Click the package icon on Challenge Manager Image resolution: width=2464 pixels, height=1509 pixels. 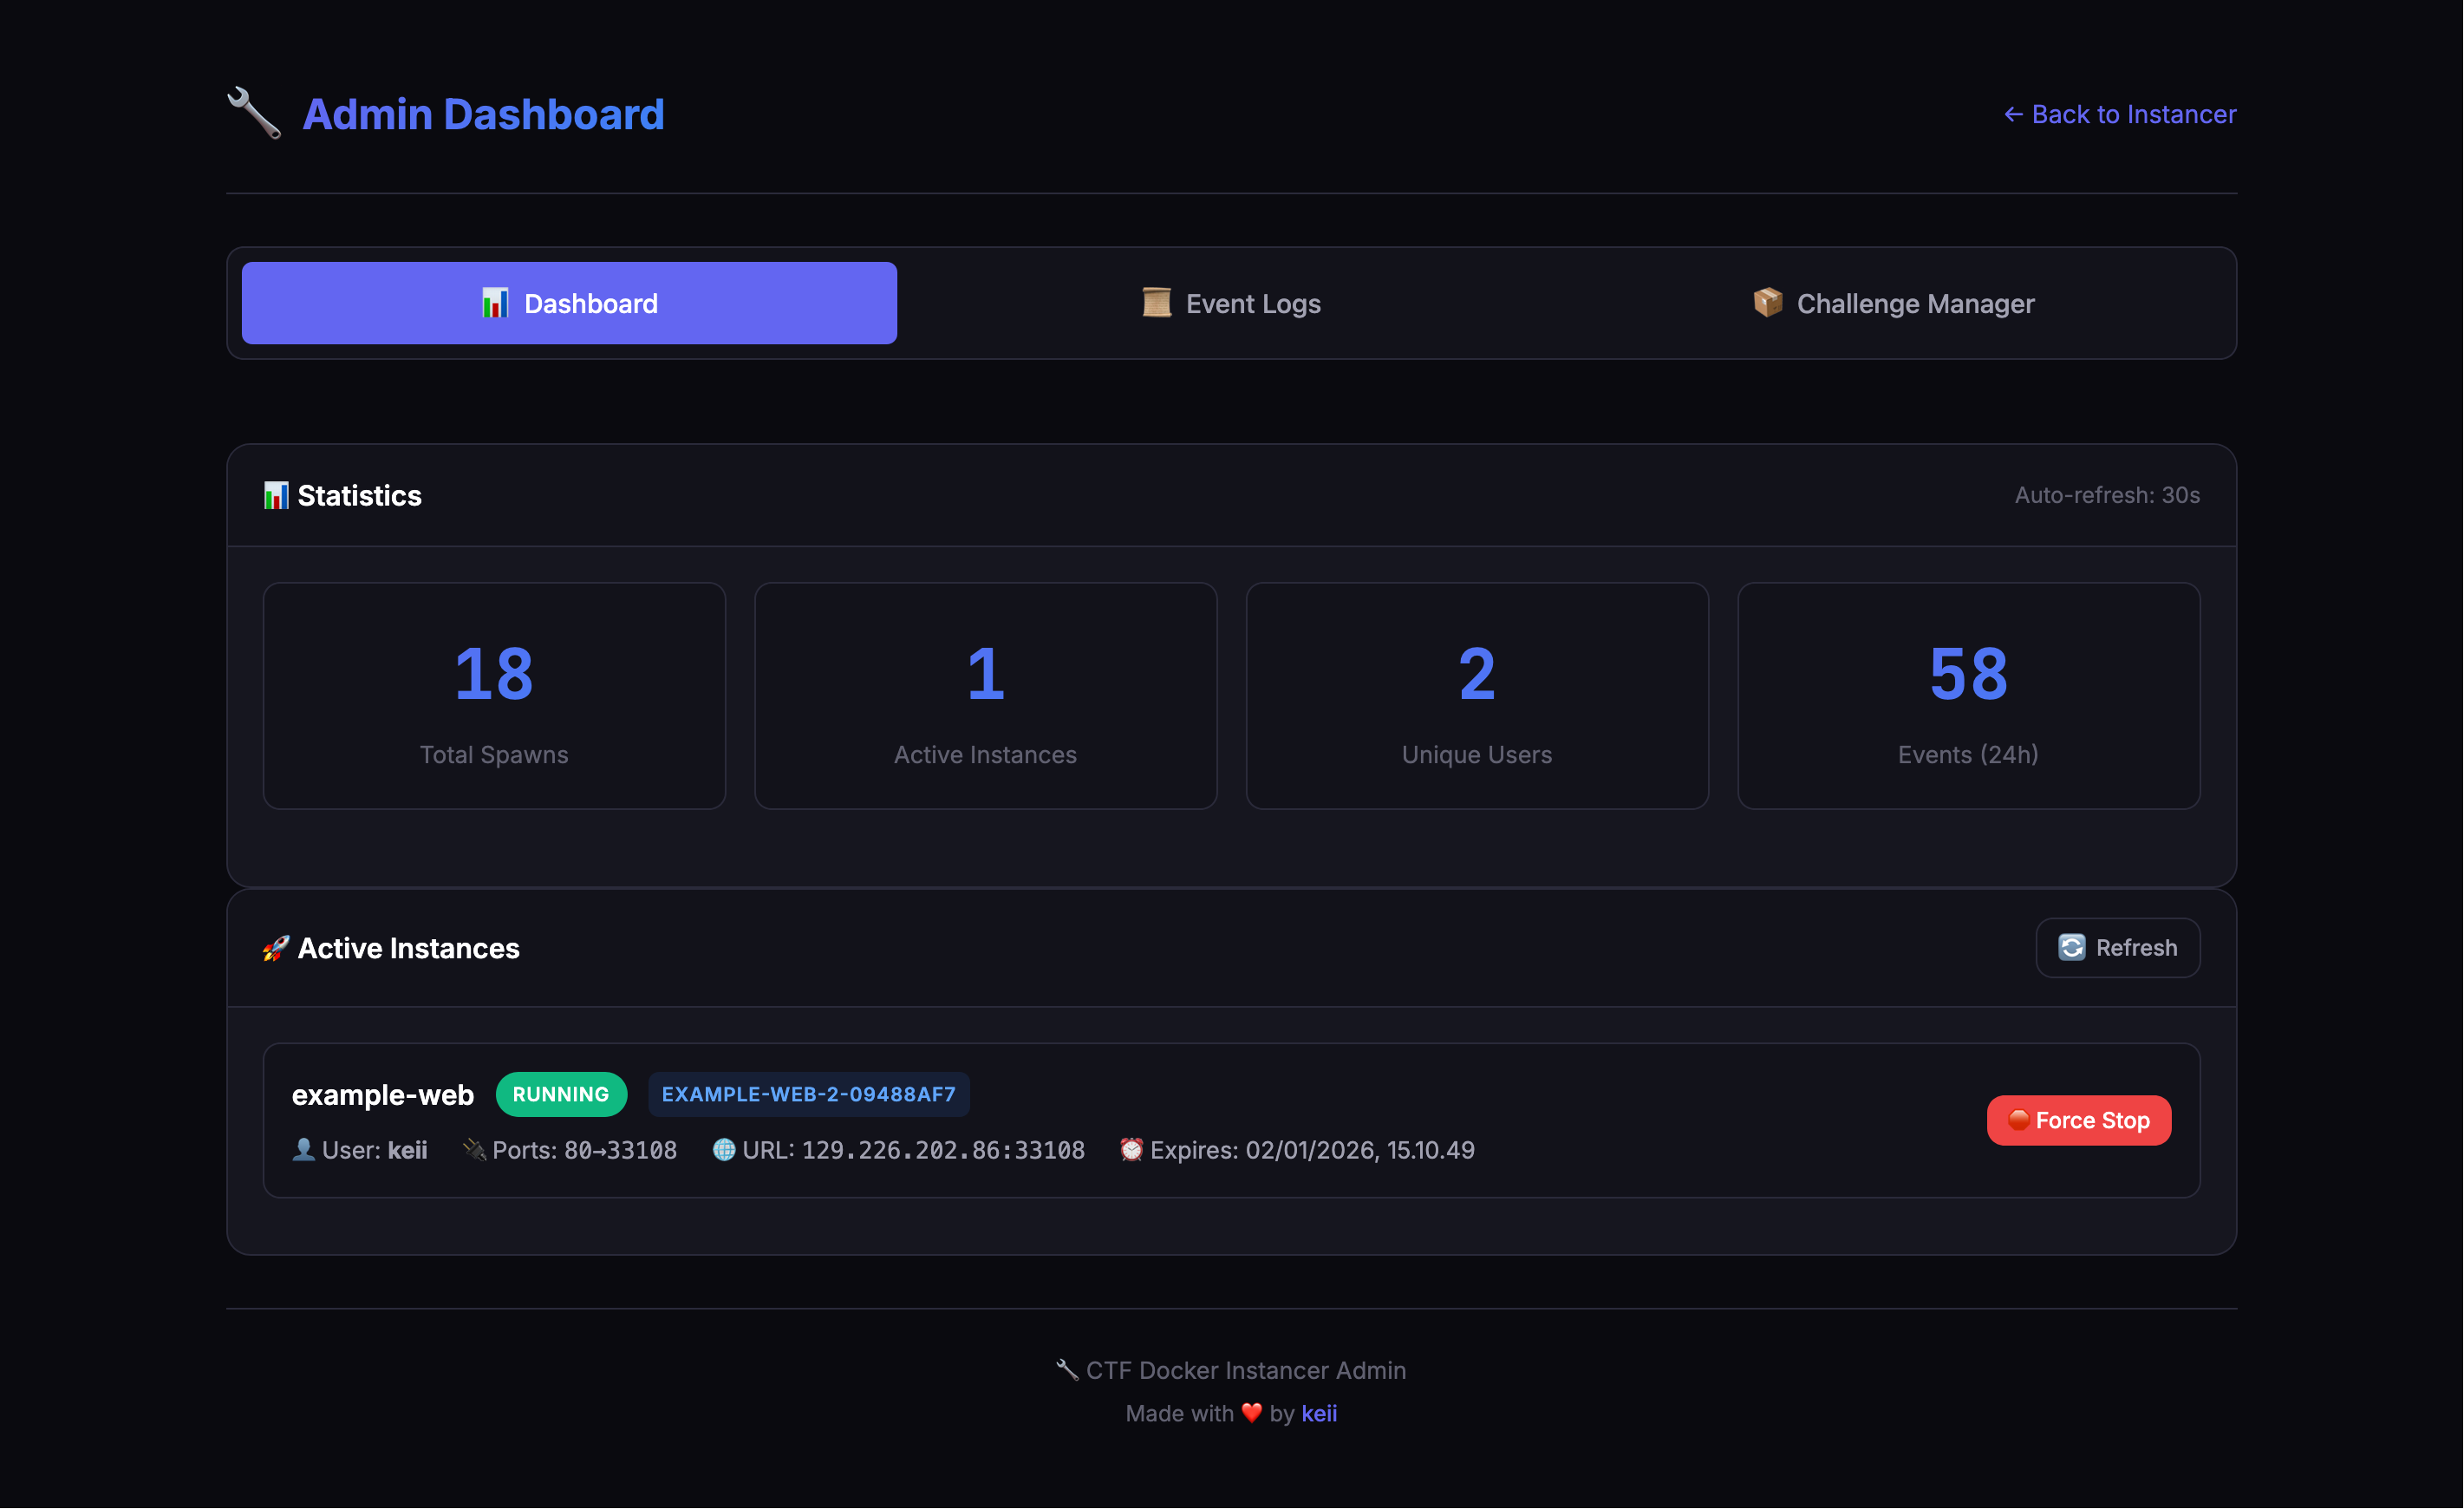(x=1768, y=302)
